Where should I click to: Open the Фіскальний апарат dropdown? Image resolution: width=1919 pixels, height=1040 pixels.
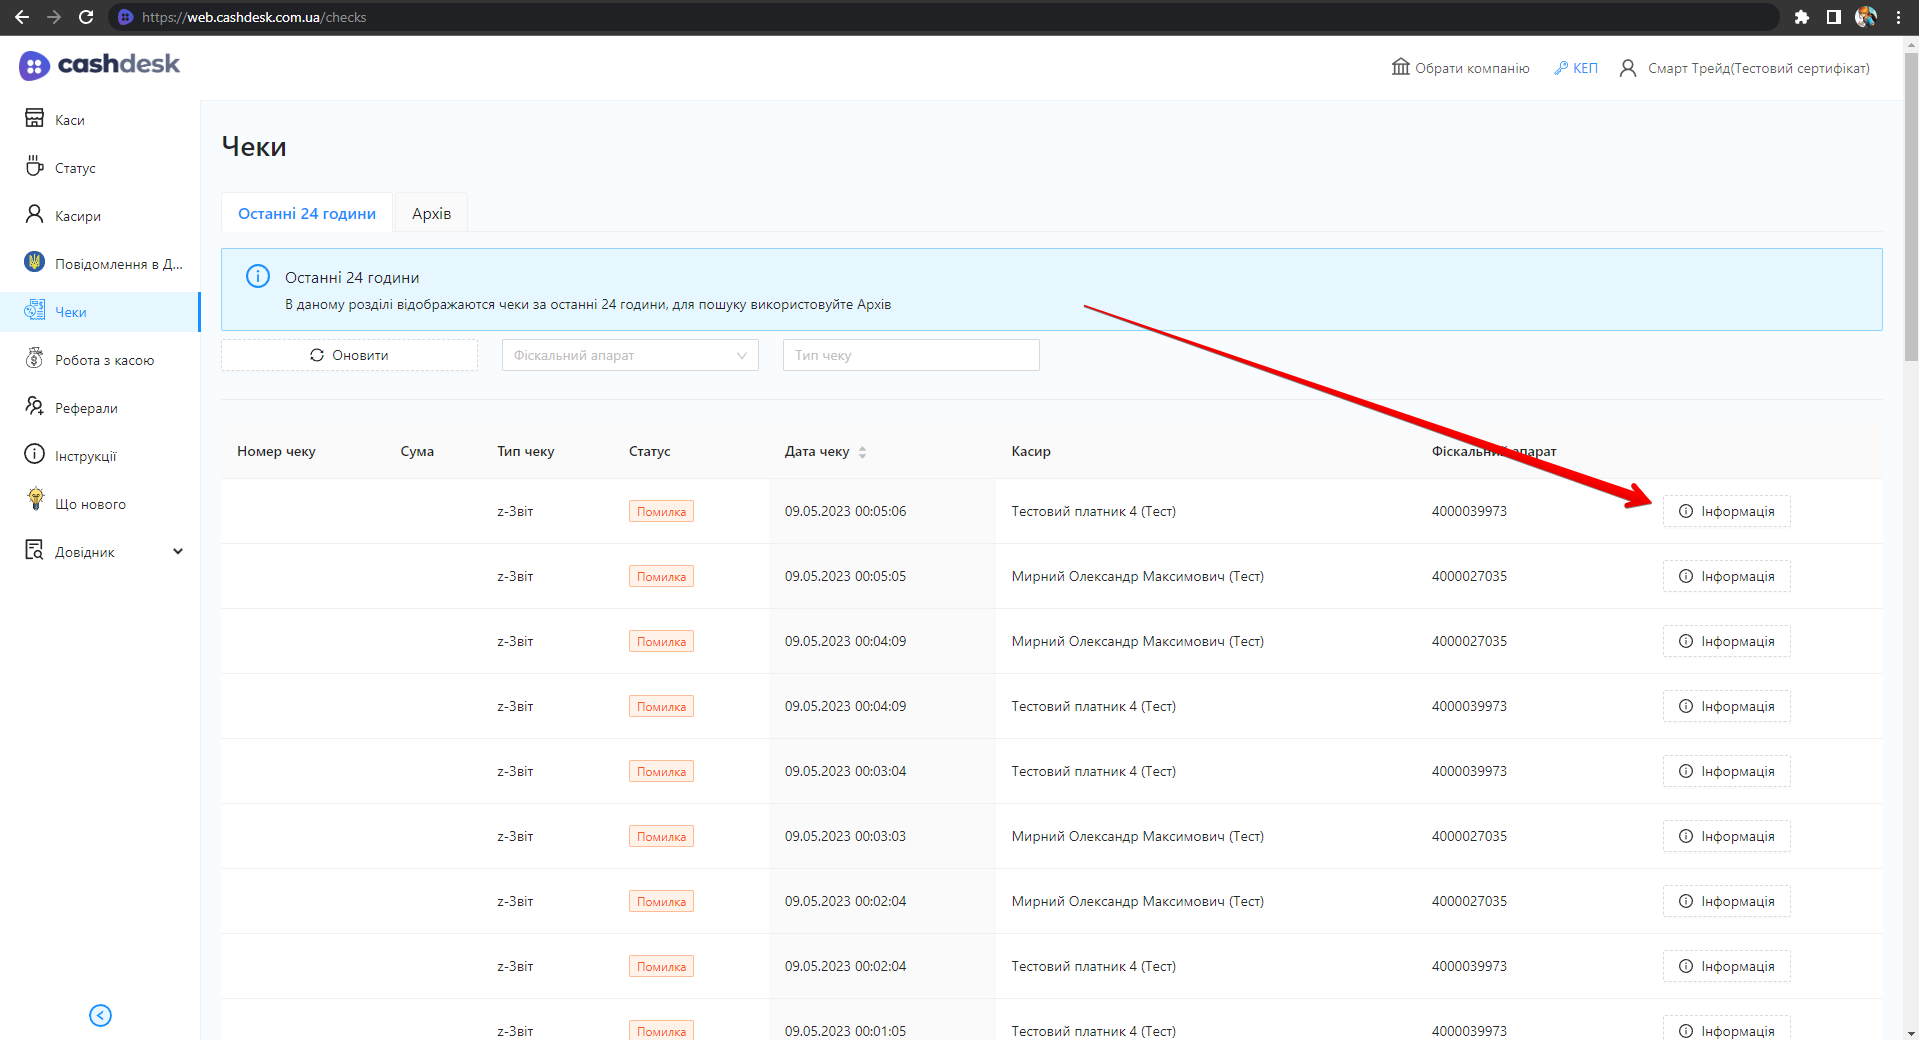point(629,355)
